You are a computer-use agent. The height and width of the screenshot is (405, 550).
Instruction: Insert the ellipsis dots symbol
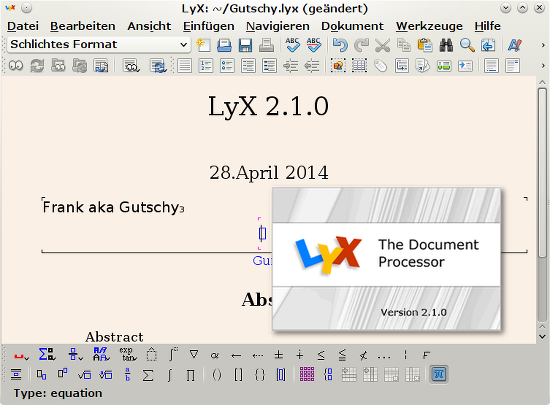point(384,356)
